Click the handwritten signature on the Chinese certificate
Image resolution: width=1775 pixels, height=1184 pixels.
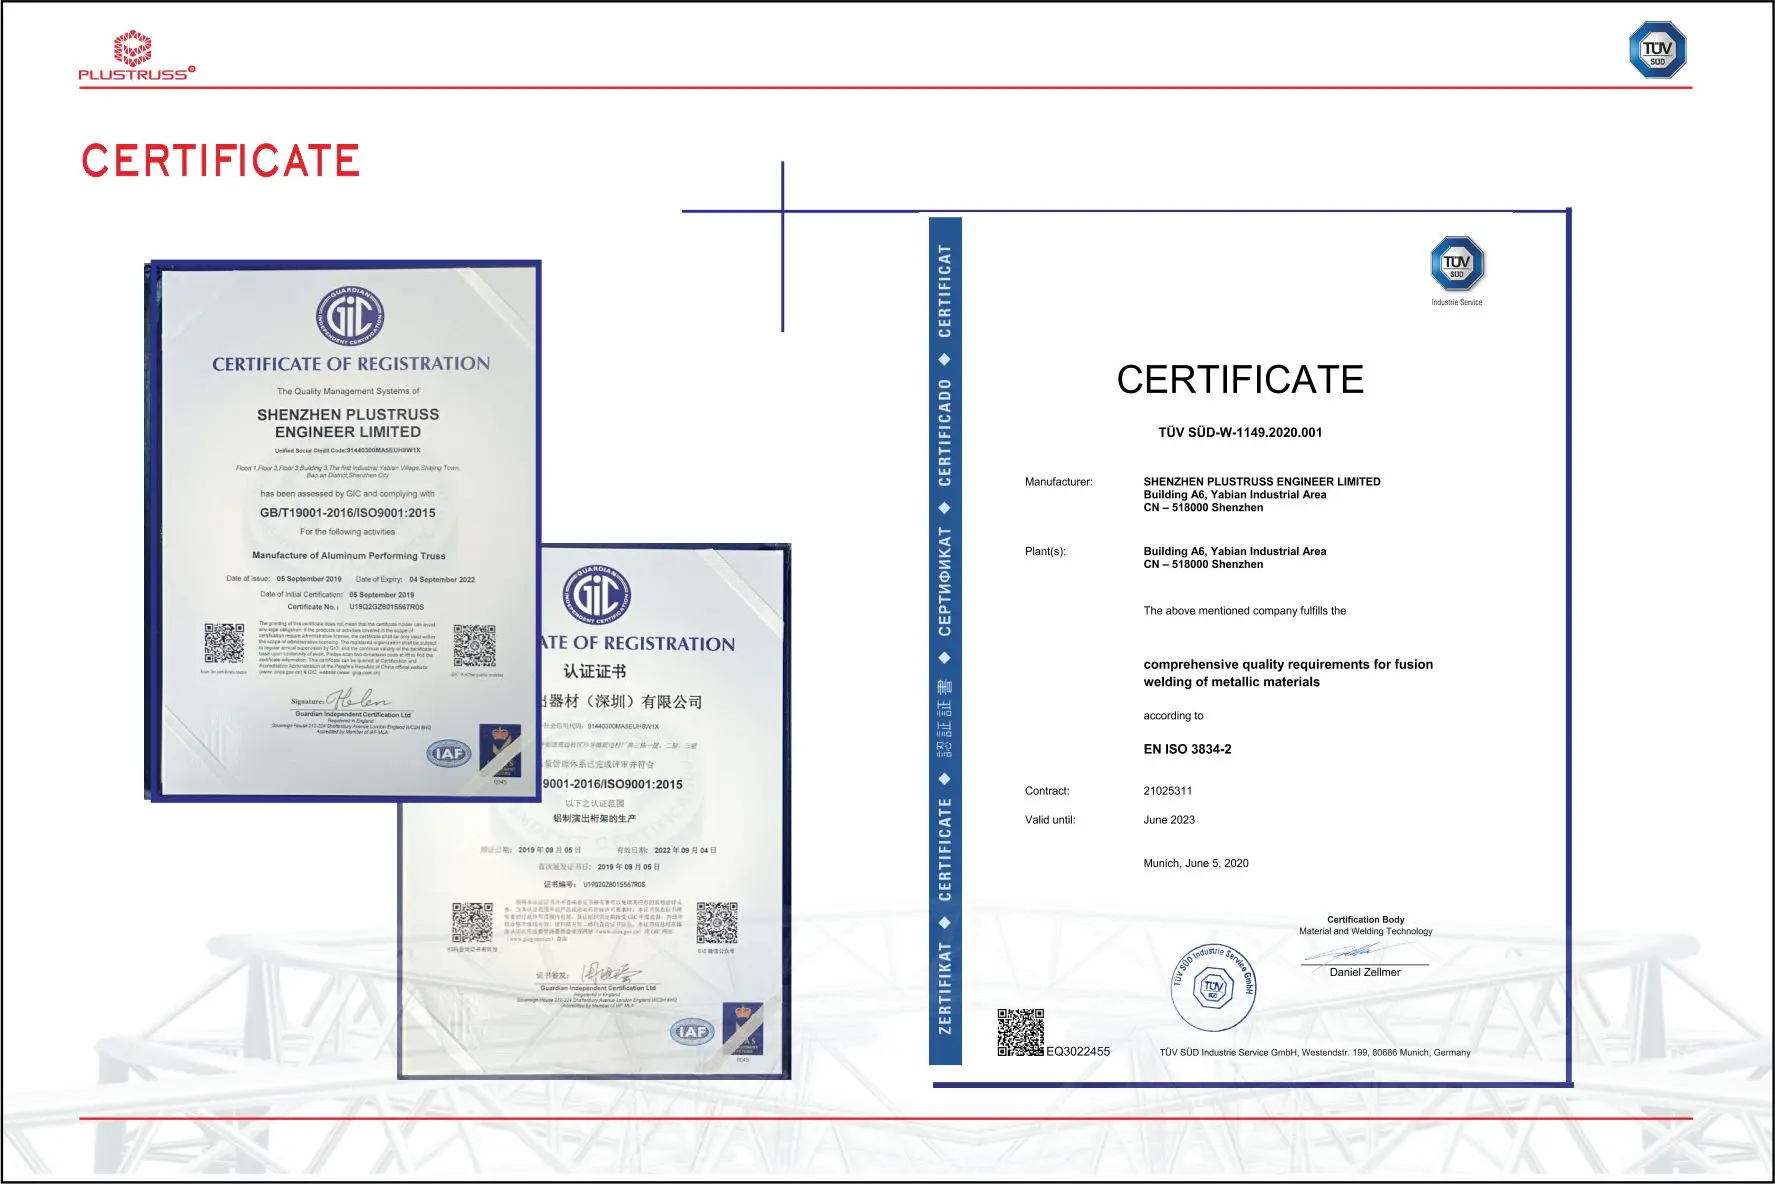click(x=610, y=972)
